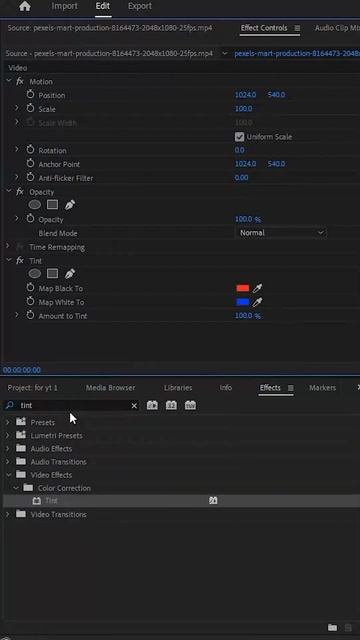The width and height of the screenshot is (360, 640).
Task: Create ellipse mask under Opacity
Action: [x=35, y=204]
